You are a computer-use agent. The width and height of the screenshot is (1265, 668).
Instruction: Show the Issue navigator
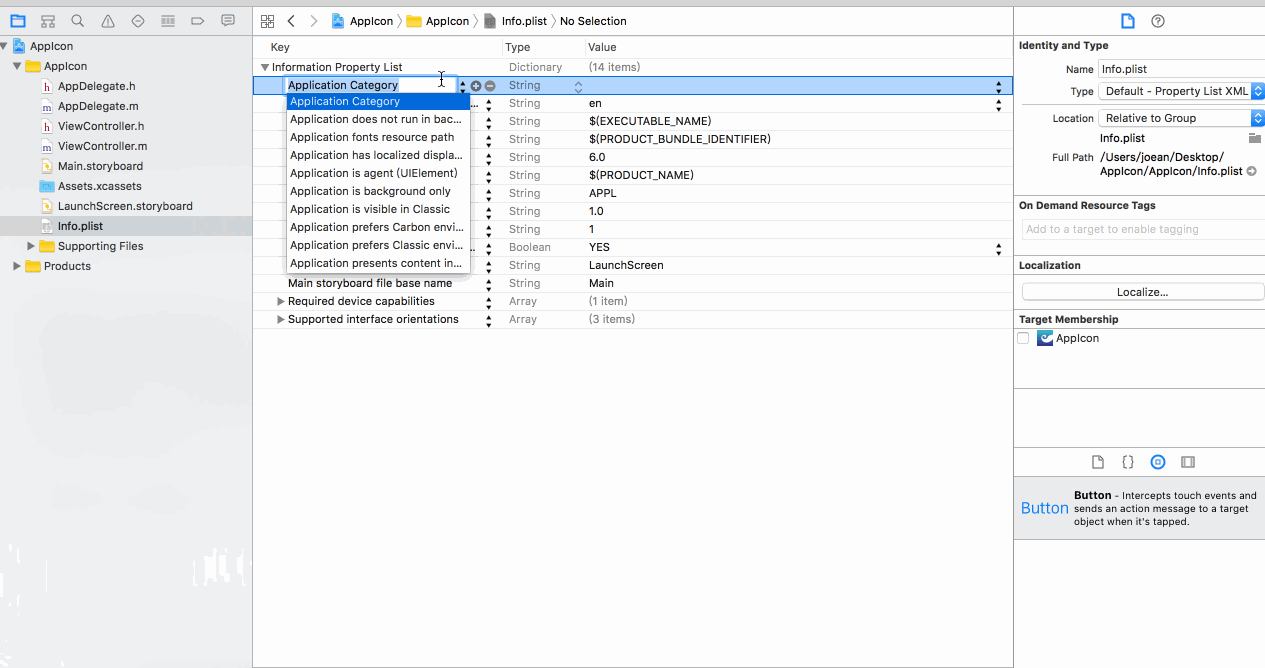[106, 20]
